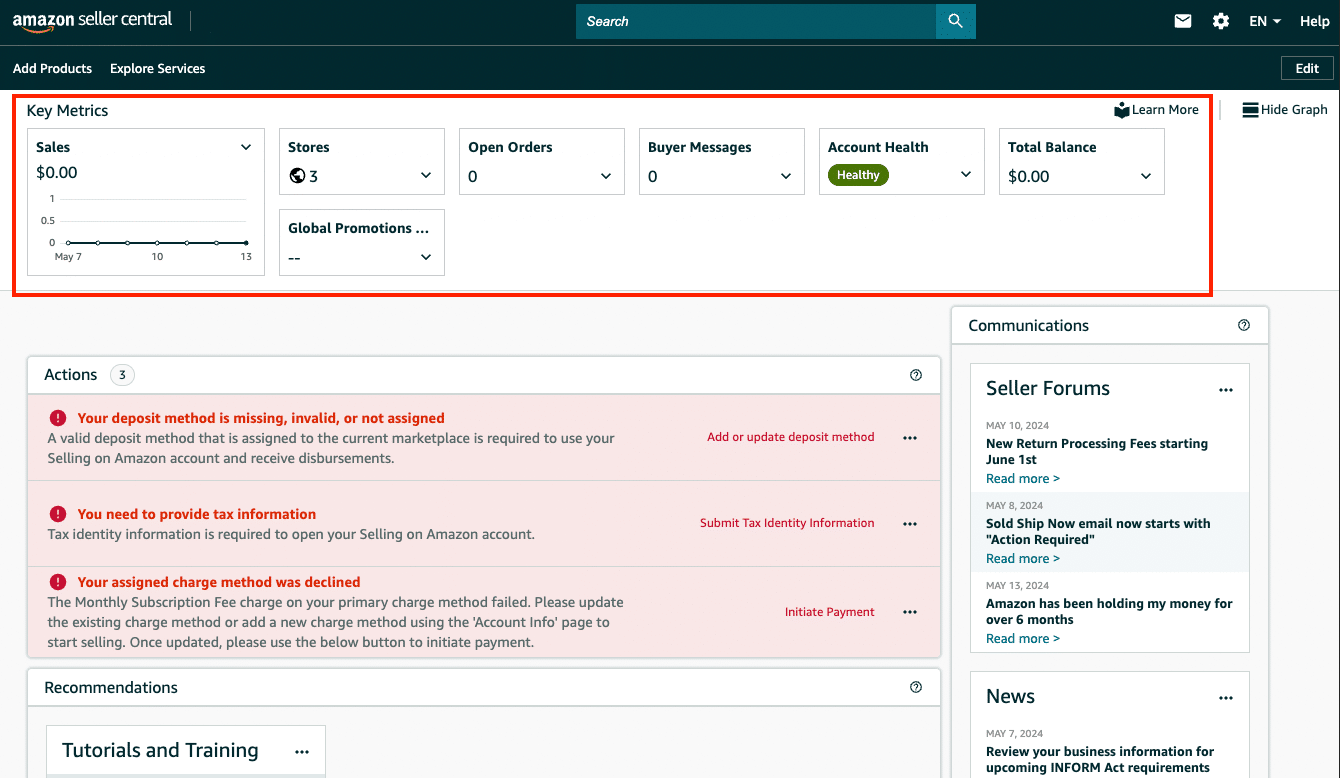Open three-dot menu for deposit method alert
Screen dimensions: 1340x778
click(910, 438)
